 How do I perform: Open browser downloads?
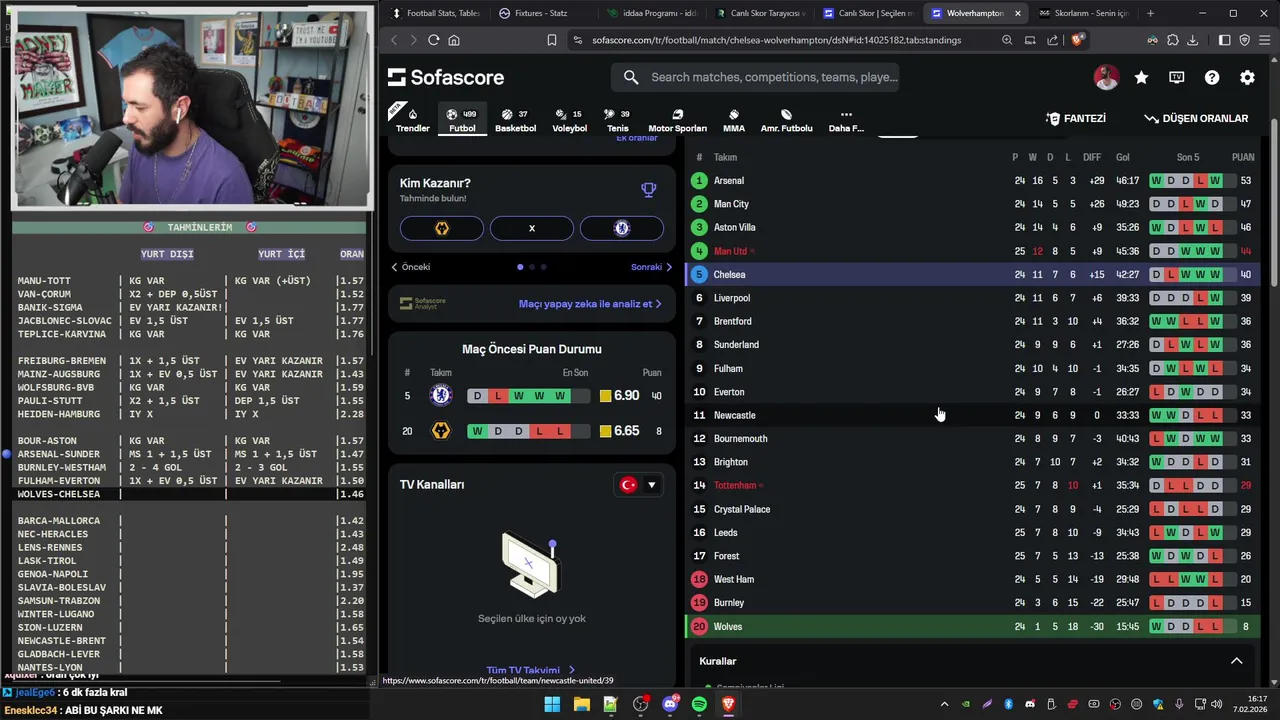[x=1192, y=40]
